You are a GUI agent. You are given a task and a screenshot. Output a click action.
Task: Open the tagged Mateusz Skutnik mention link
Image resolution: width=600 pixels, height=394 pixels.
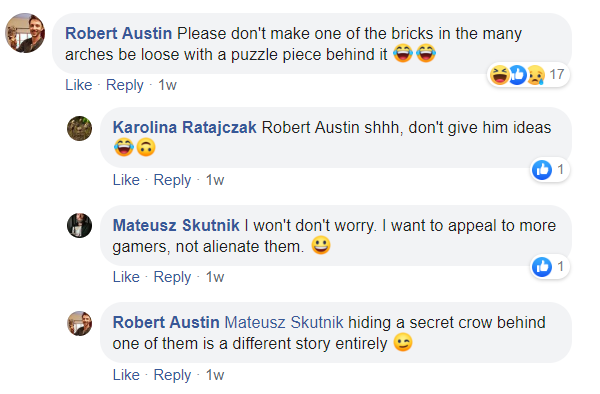click(x=284, y=322)
